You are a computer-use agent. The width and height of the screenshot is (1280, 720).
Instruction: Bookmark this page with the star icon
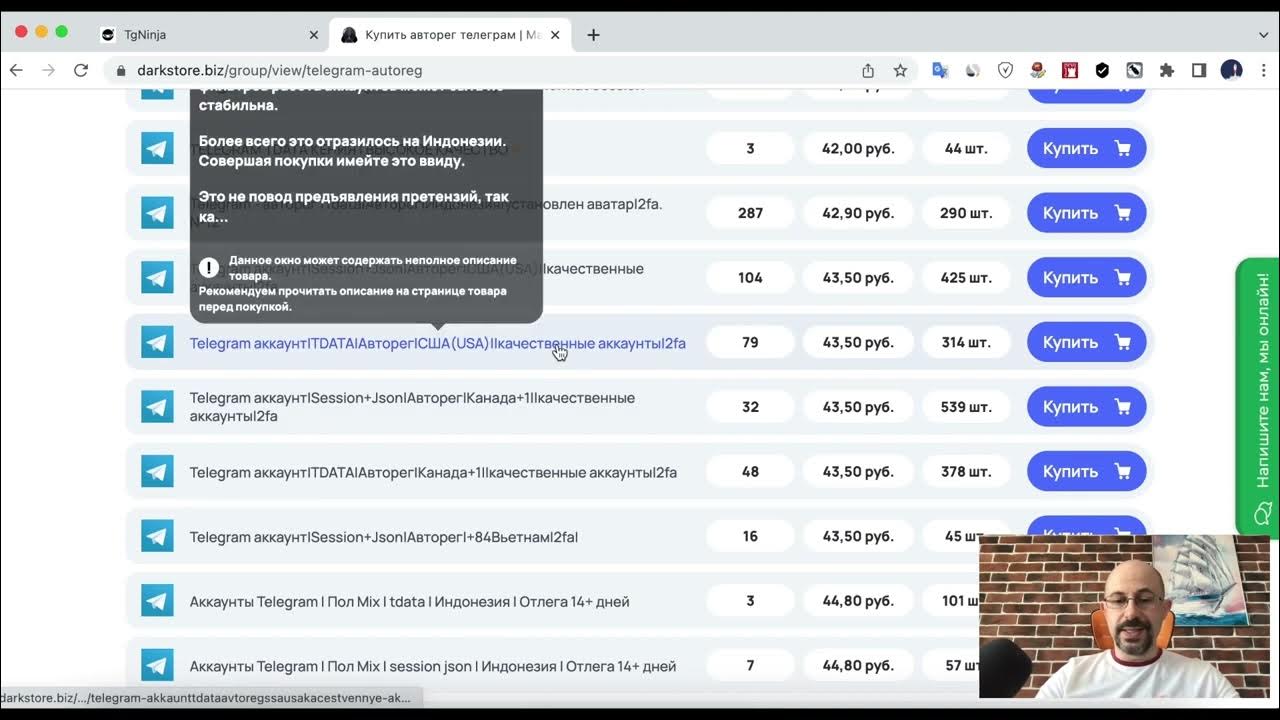900,70
